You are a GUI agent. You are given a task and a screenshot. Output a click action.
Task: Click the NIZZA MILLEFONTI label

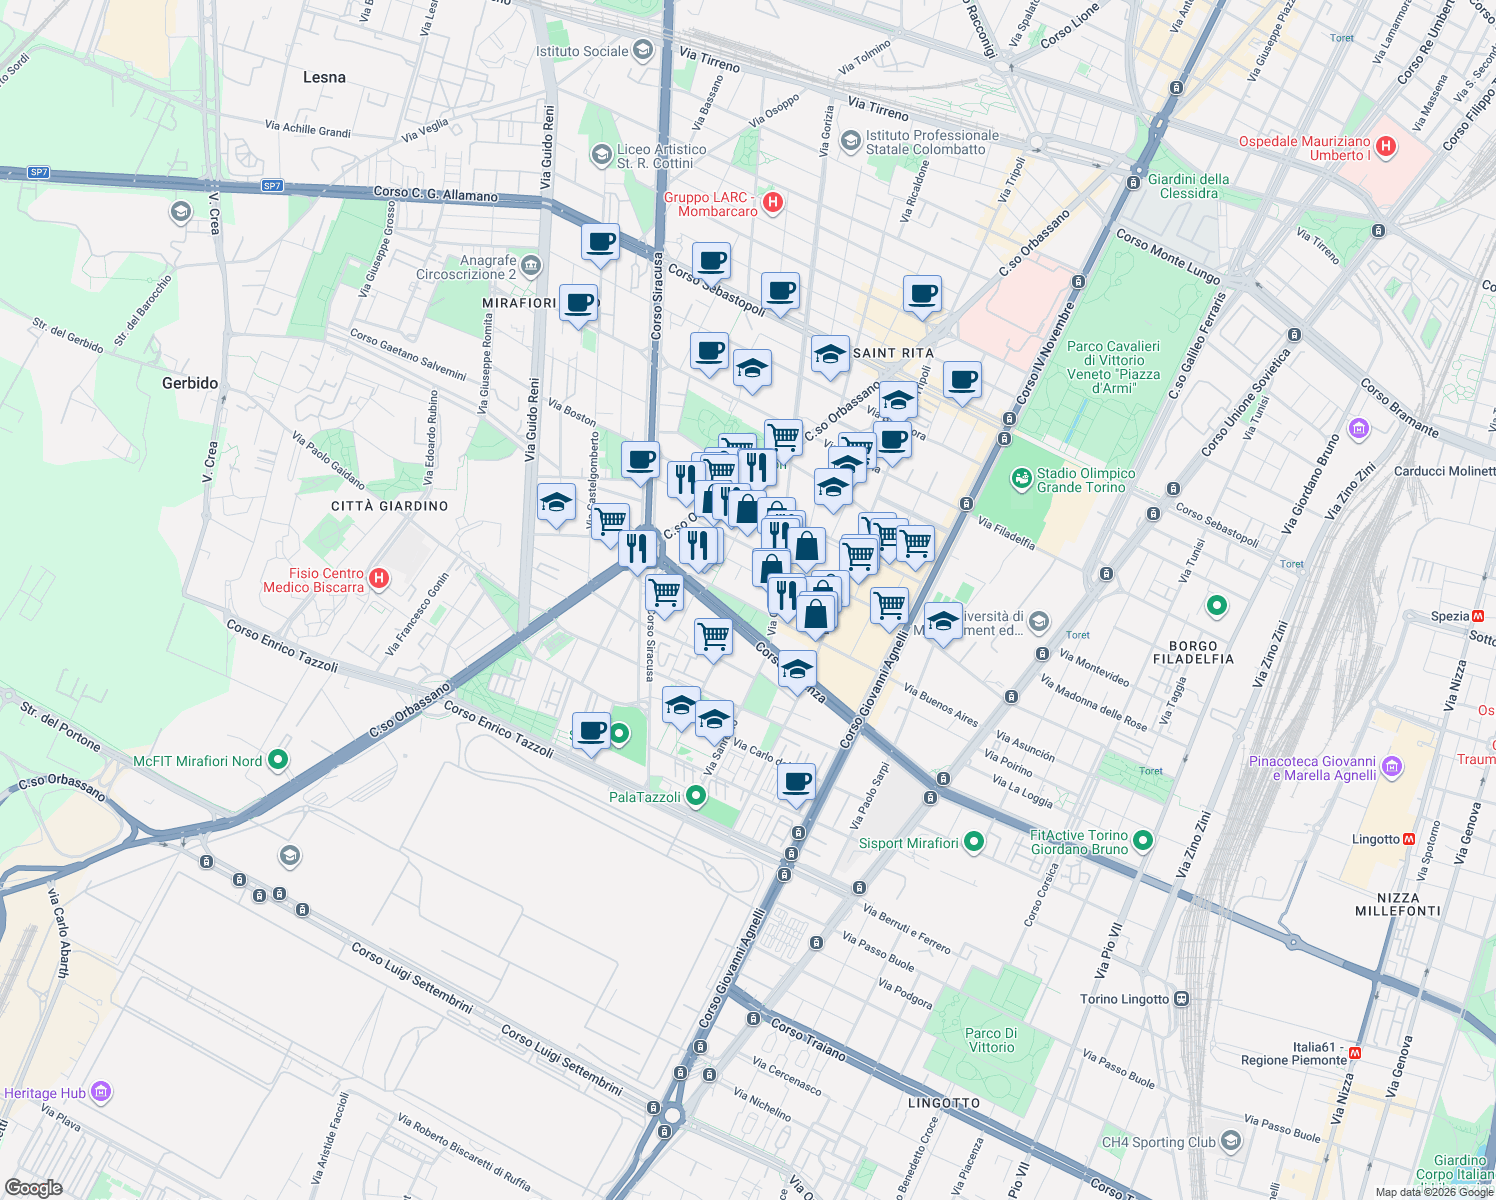coord(1398,904)
